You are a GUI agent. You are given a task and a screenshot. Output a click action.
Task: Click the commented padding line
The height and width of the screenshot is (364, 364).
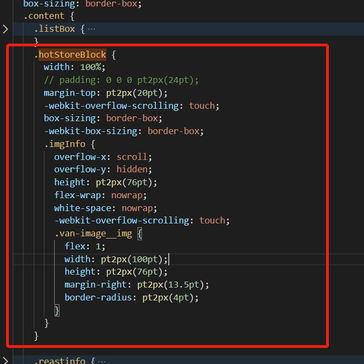tap(121, 80)
